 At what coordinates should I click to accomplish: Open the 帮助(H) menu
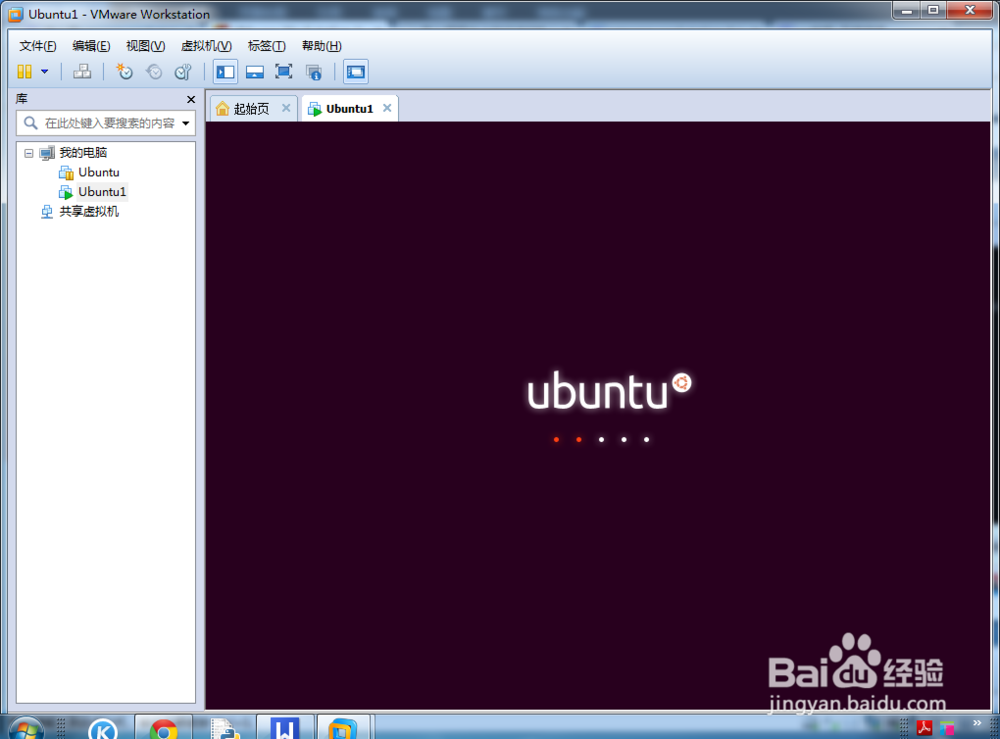pos(321,46)
